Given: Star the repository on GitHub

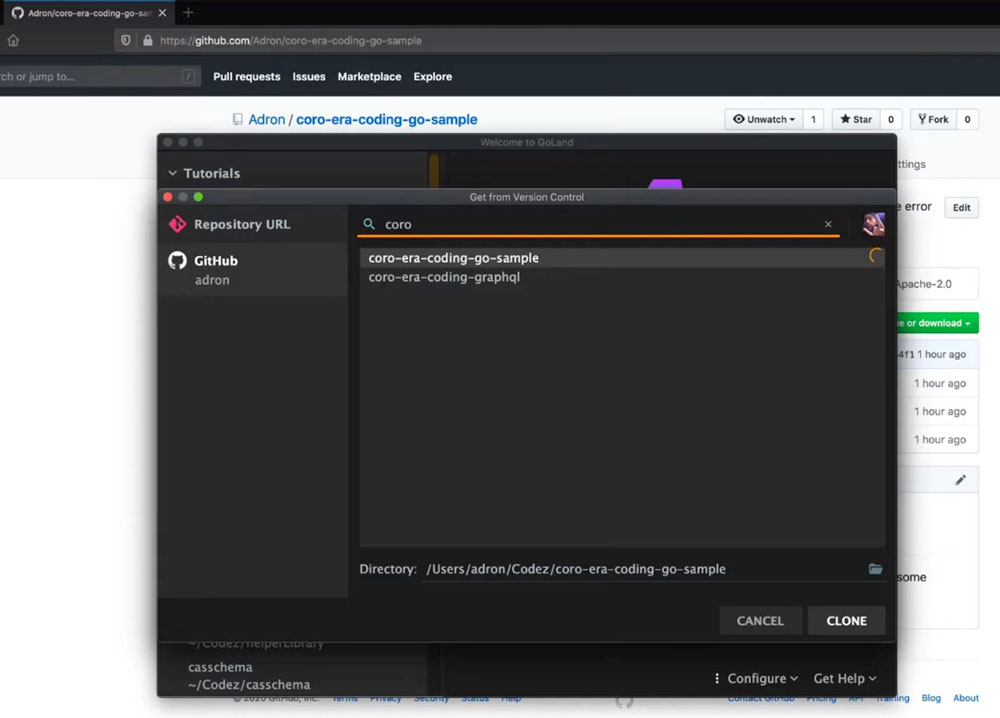Looking at the screenshot, I should point(856,119).
